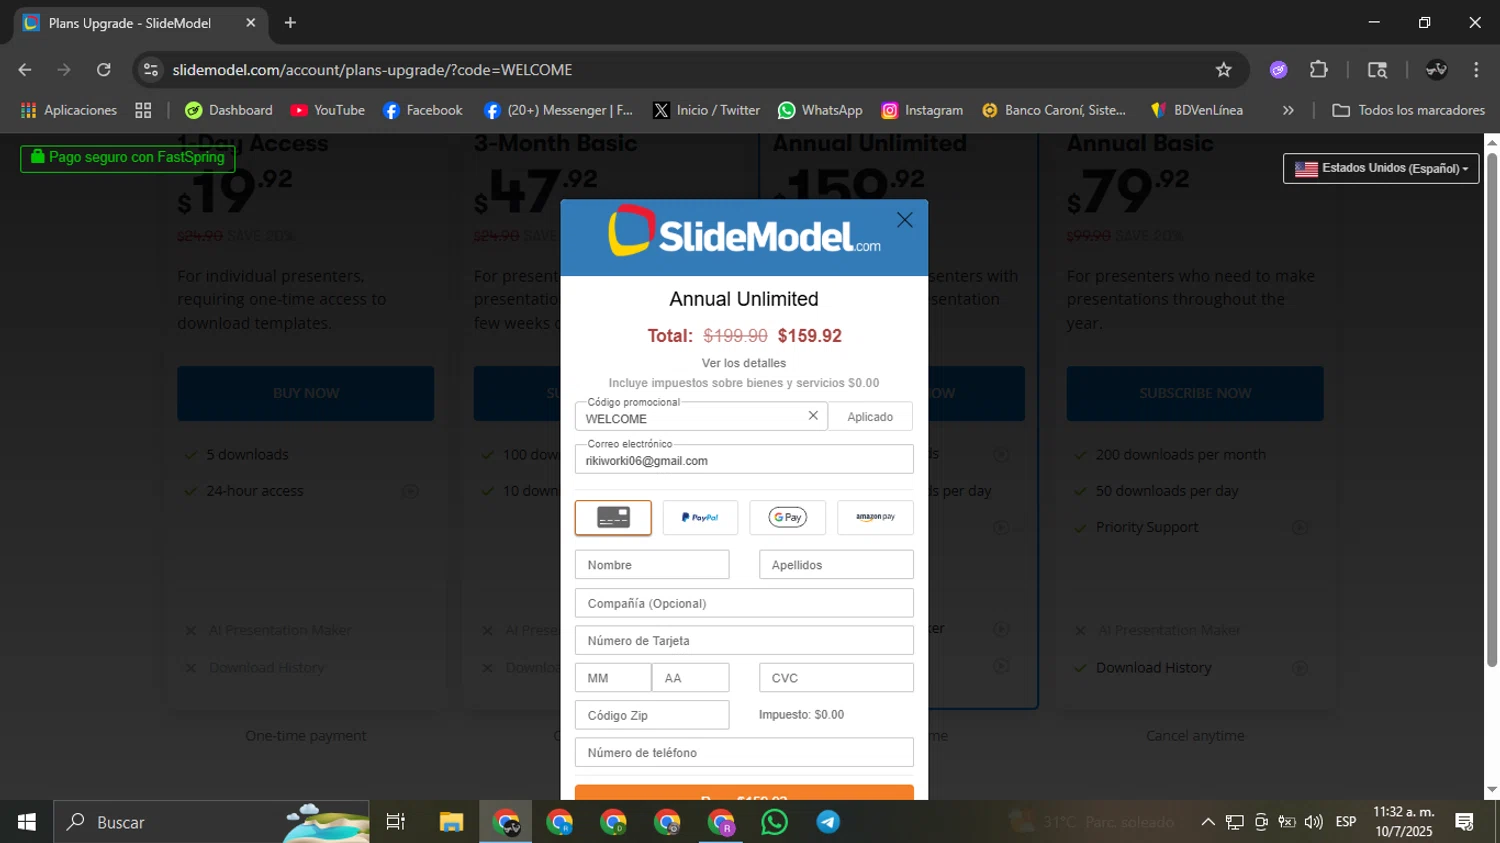This screenshot has width=1500, height=843.
Task: Click the Número de Tarjeta field
Action: click(x=744, y=640)
